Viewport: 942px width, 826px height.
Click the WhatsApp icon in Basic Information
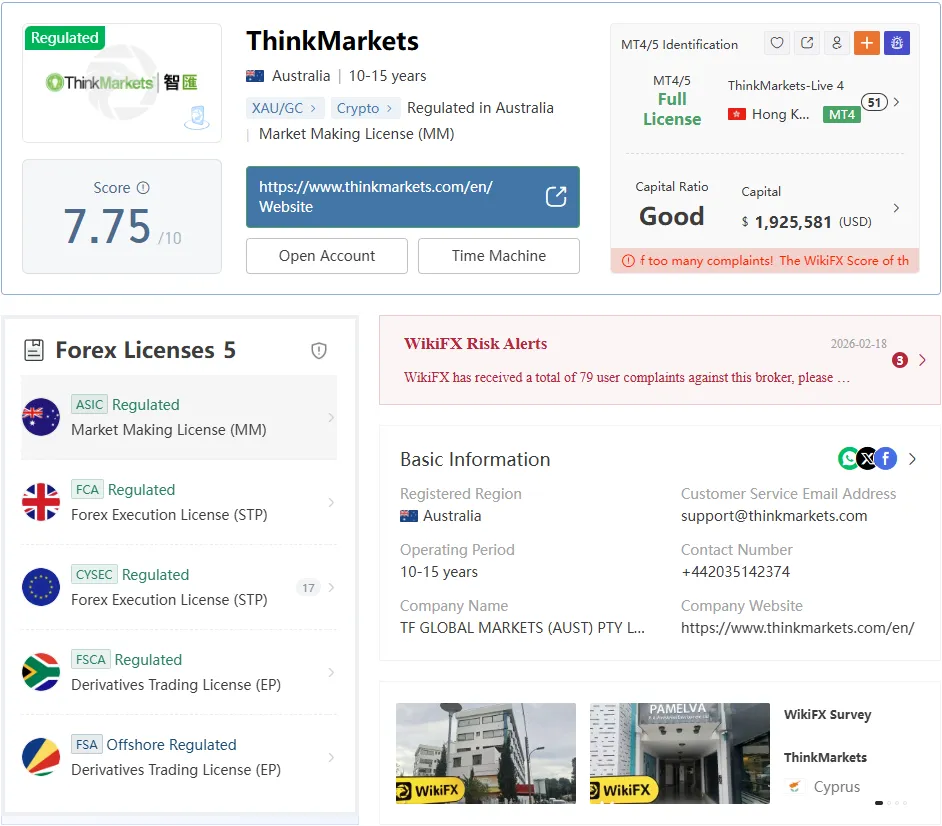(x=848, y=459)
